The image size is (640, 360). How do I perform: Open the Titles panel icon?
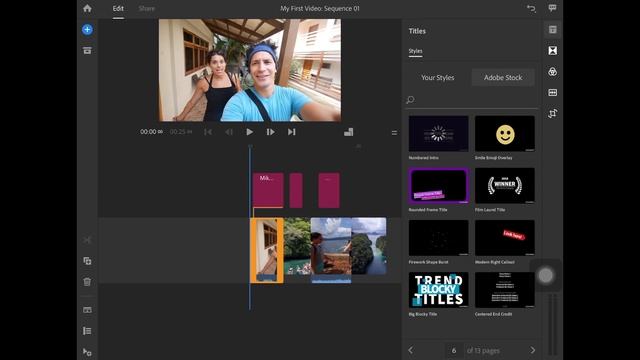click(553, 29)
